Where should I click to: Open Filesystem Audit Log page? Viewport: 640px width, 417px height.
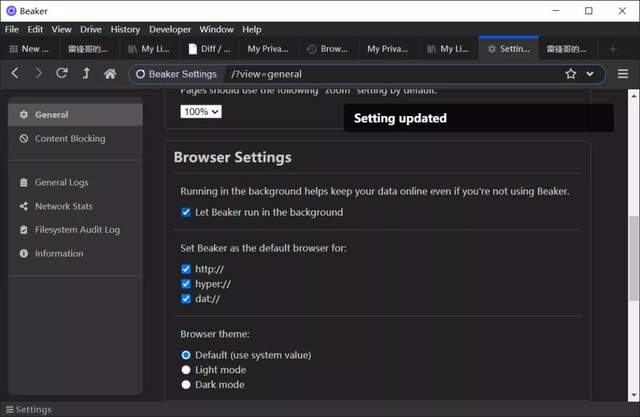tap(77, 230)
